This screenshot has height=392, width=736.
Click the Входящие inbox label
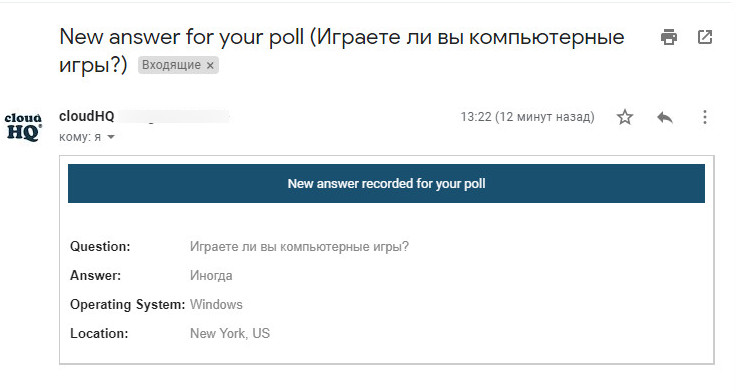[171, 65]
